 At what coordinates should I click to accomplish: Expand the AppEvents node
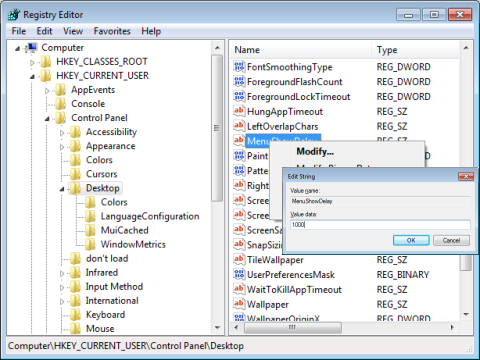point(47,91)
